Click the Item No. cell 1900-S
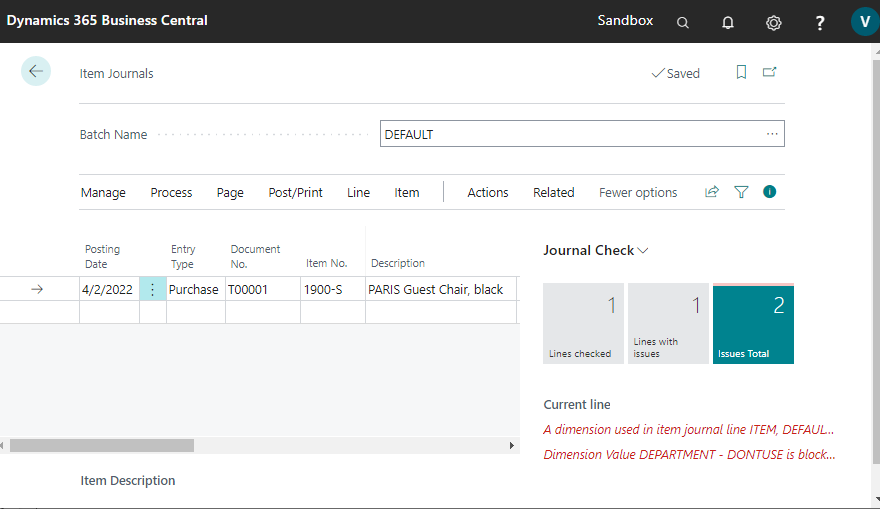Screen dimensions: 880x509 click(333, 289)
